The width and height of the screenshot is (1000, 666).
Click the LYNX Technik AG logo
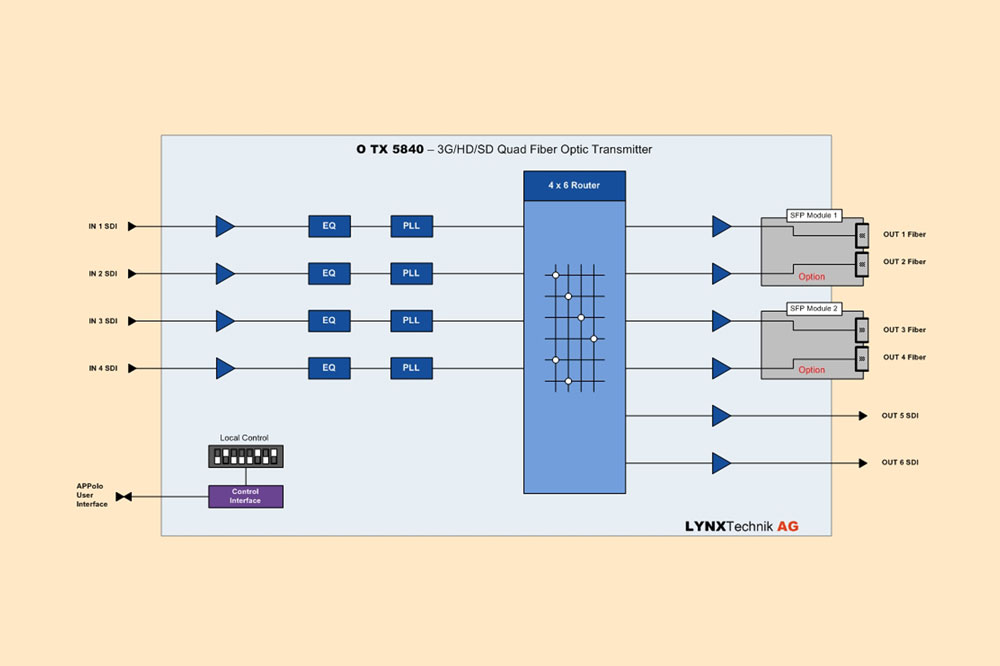point(741,525)
